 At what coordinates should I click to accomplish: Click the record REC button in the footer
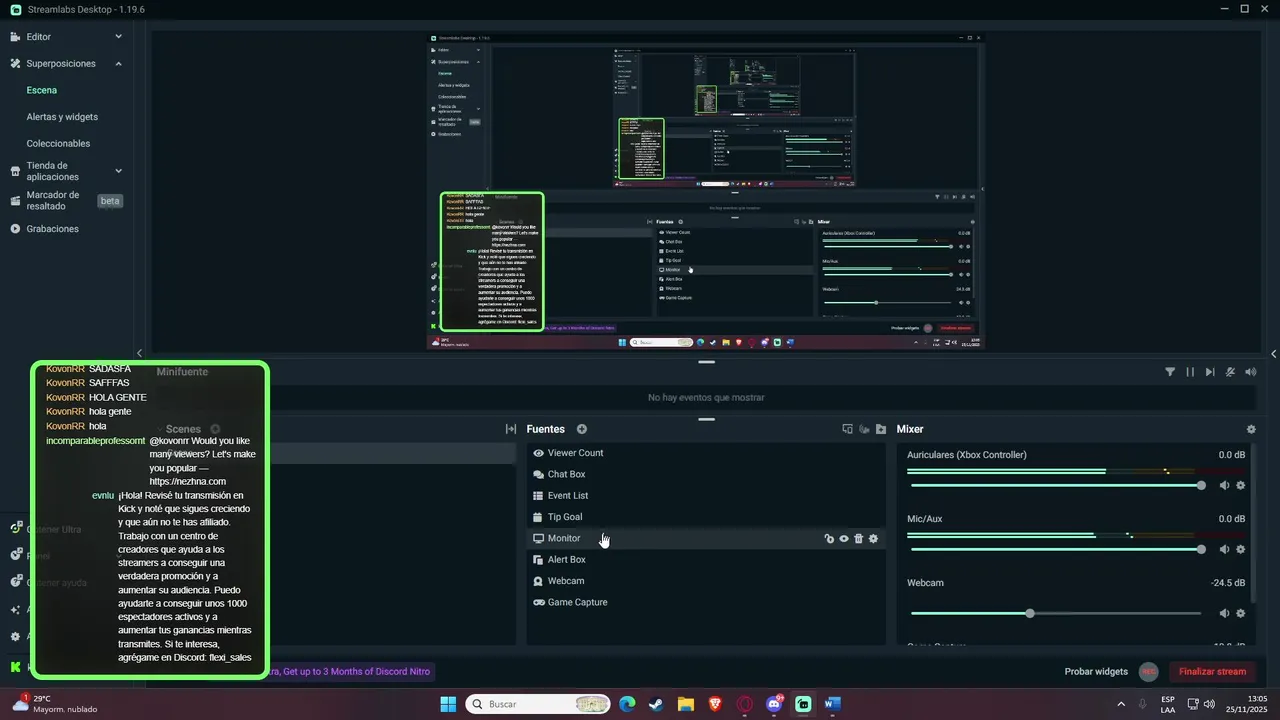pyautogui.click(x=1150, y=672)
